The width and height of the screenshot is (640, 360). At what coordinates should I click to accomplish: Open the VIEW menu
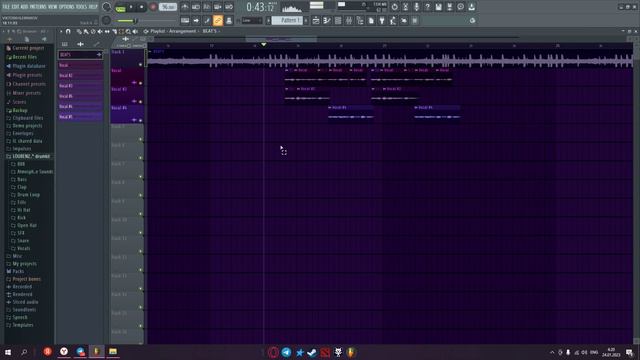[53, 7]
